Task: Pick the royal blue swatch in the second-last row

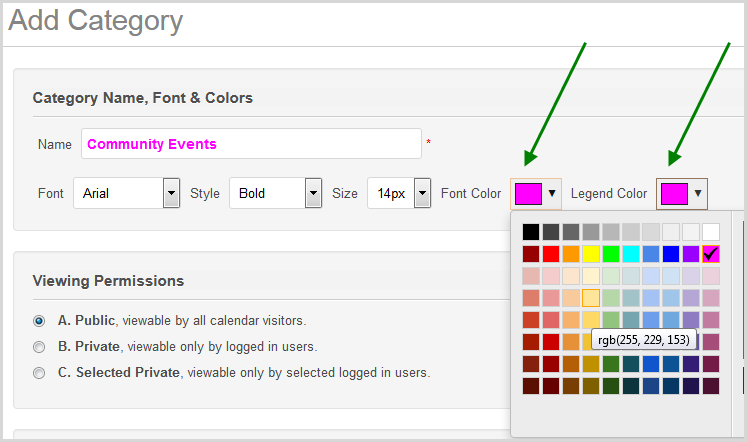Action: click(x=651, y=363)
